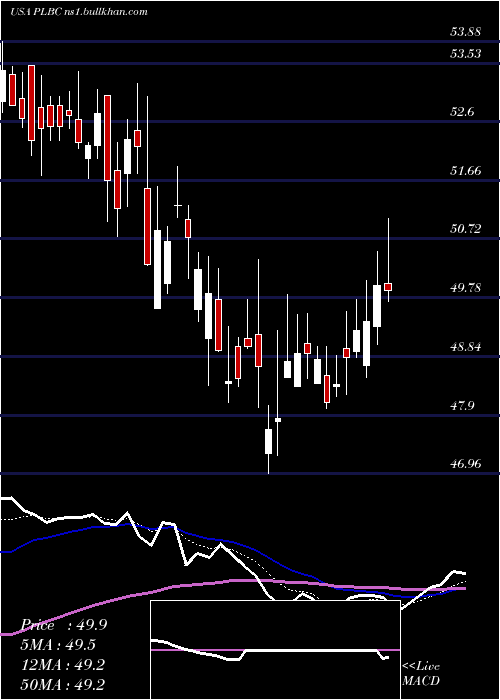This screenshot has width=500, height=700.
Task: Click the 51.66 price level label
Action: pos(465,171)
